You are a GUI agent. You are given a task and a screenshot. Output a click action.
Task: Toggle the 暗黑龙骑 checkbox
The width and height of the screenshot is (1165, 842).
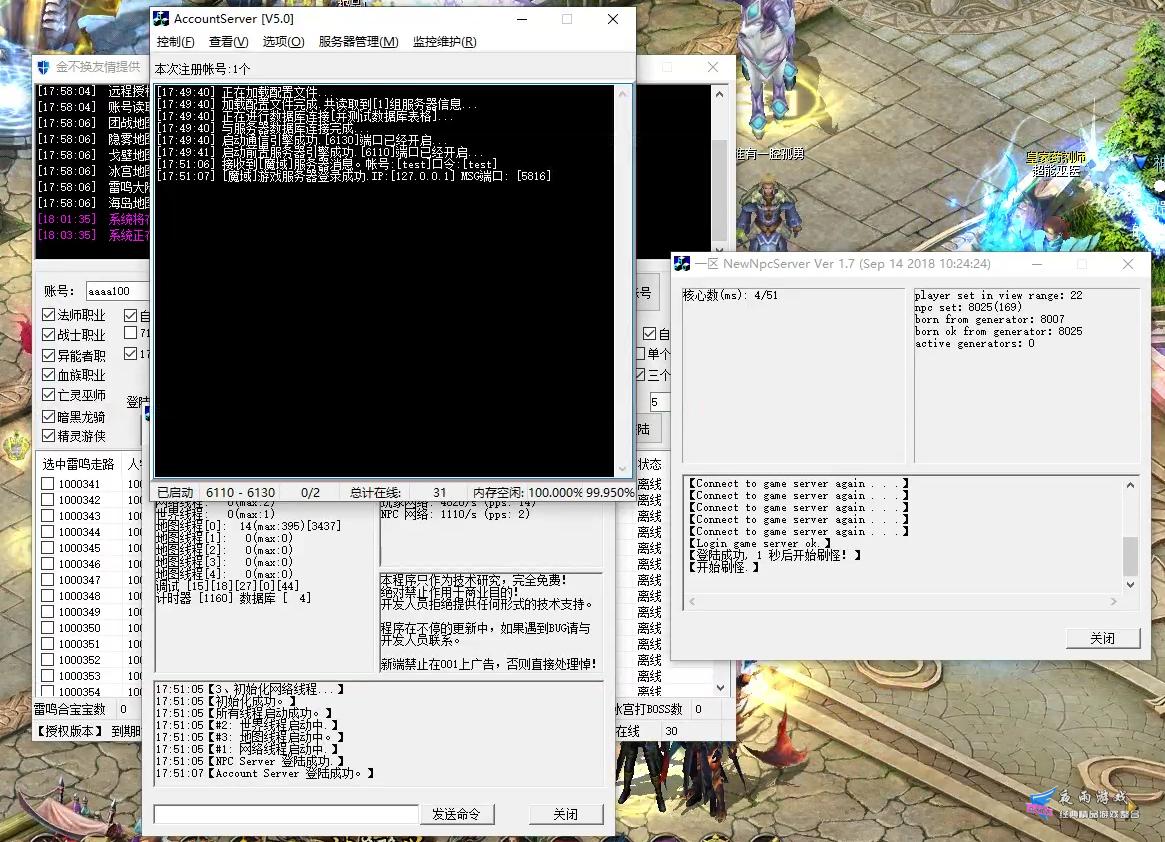click(x=49, y=416)
